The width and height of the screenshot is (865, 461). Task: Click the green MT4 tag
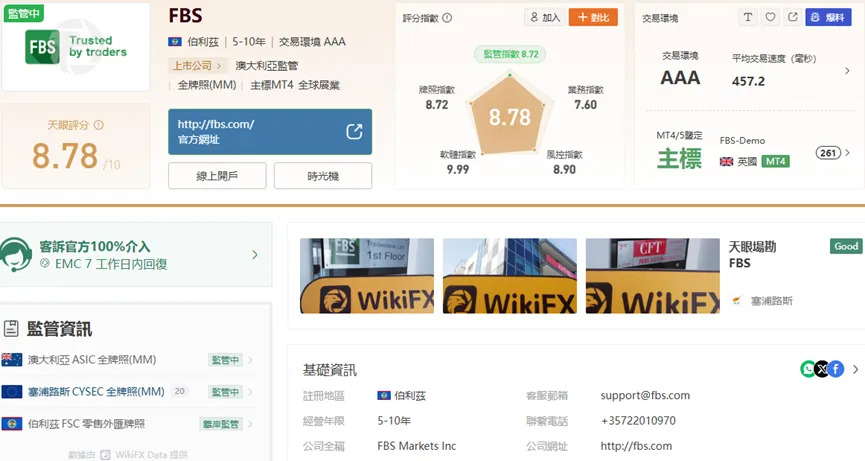[x=776, y=161]
